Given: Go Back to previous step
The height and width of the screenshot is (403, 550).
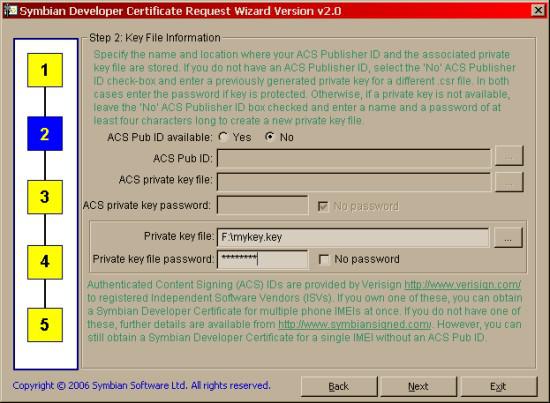Looking at the screenshot, I should point(339,387).
